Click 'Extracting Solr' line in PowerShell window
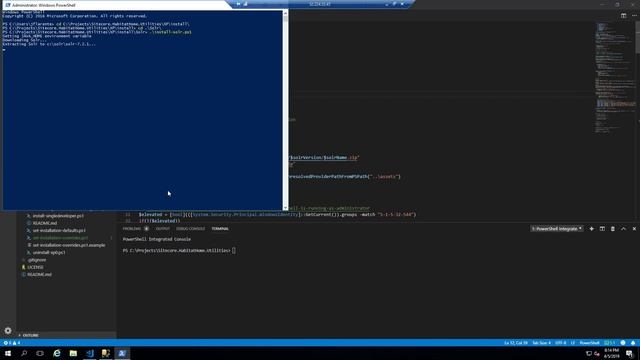Image resolution: width=640 pixels, height=360 pixels. [x=49, y=44]
